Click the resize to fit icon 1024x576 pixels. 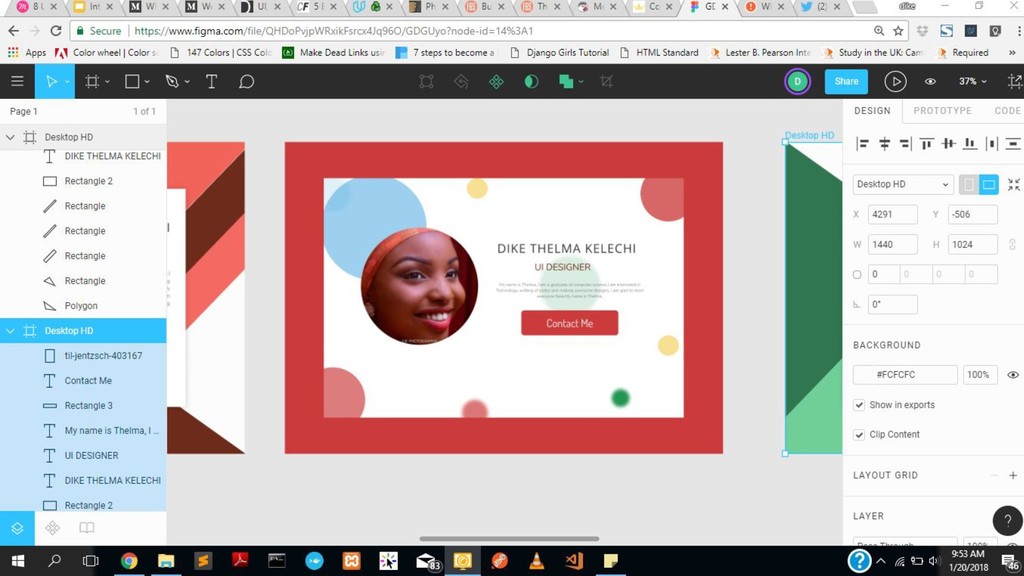pyautogui.click(x=1014, y=185)
